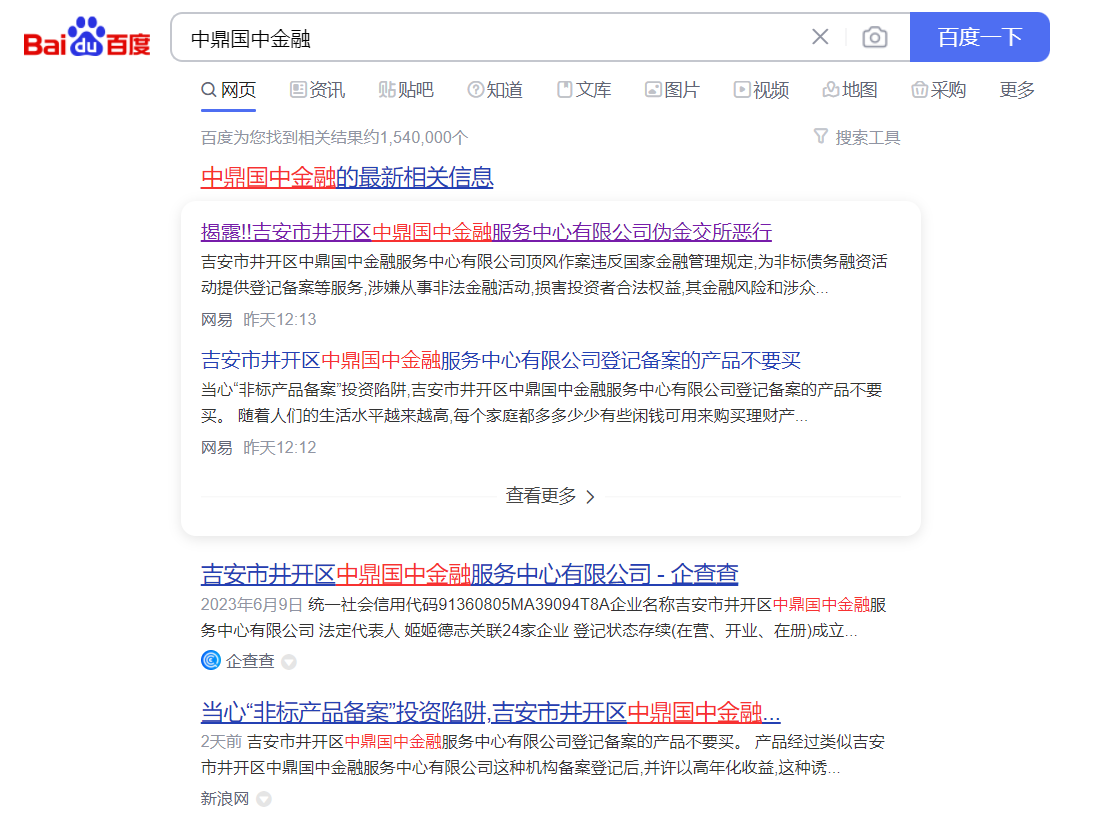Click the 资讯 tab news icon
Viewport: 1094px width, 823px height.
(298, 89)
